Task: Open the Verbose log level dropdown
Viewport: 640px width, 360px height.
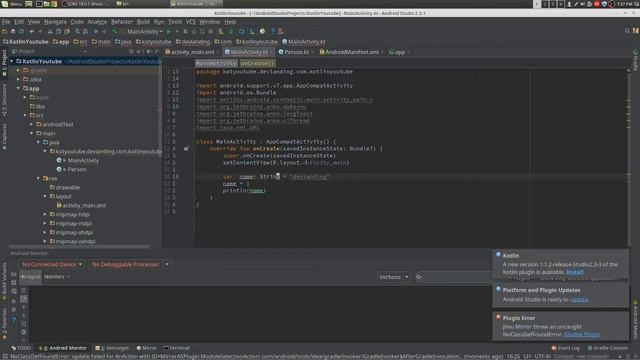Action: (x=393, y=277)
